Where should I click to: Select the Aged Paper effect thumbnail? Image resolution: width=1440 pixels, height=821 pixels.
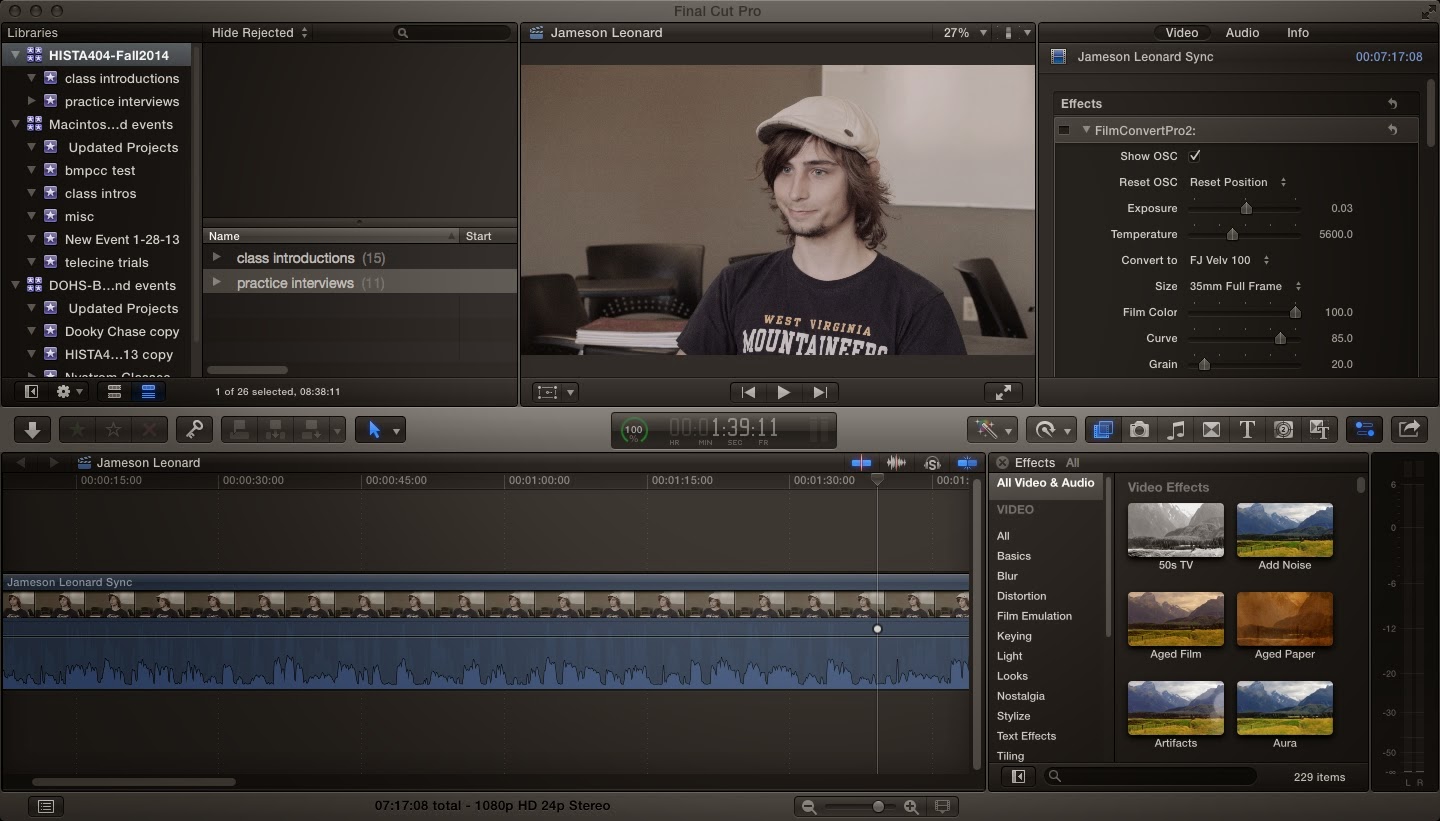pos(1285,619)
